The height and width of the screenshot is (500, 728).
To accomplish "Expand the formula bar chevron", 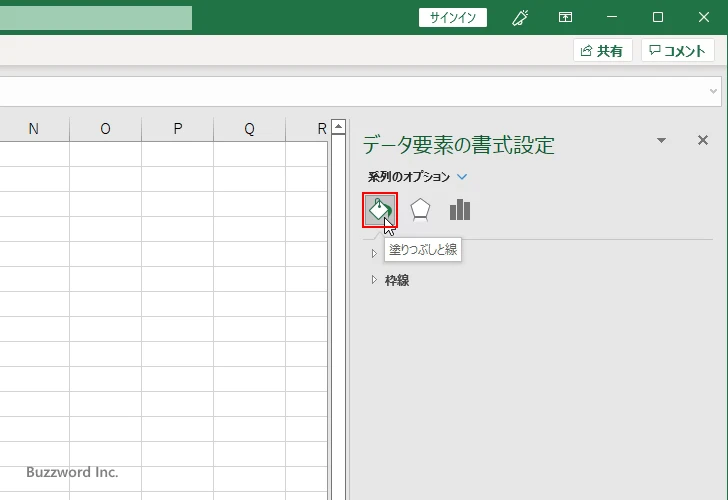I will 714,91.
